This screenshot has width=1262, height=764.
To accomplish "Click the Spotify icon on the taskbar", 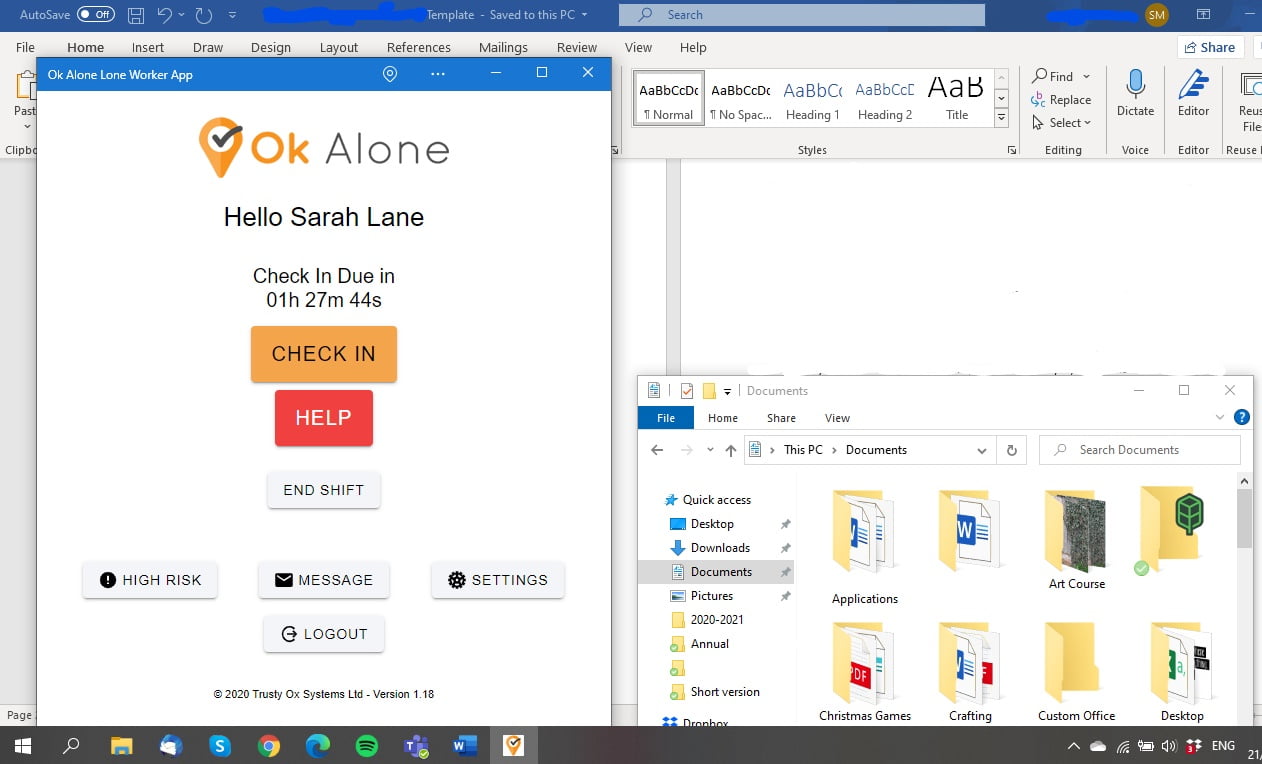I will tap(367, 745).
